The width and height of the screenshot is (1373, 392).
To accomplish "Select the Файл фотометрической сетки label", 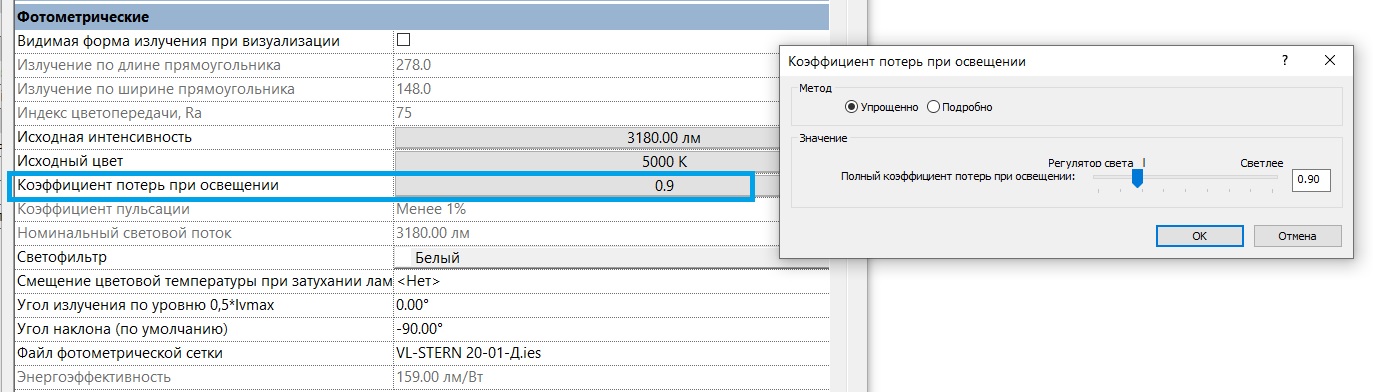I will (120, 353).
